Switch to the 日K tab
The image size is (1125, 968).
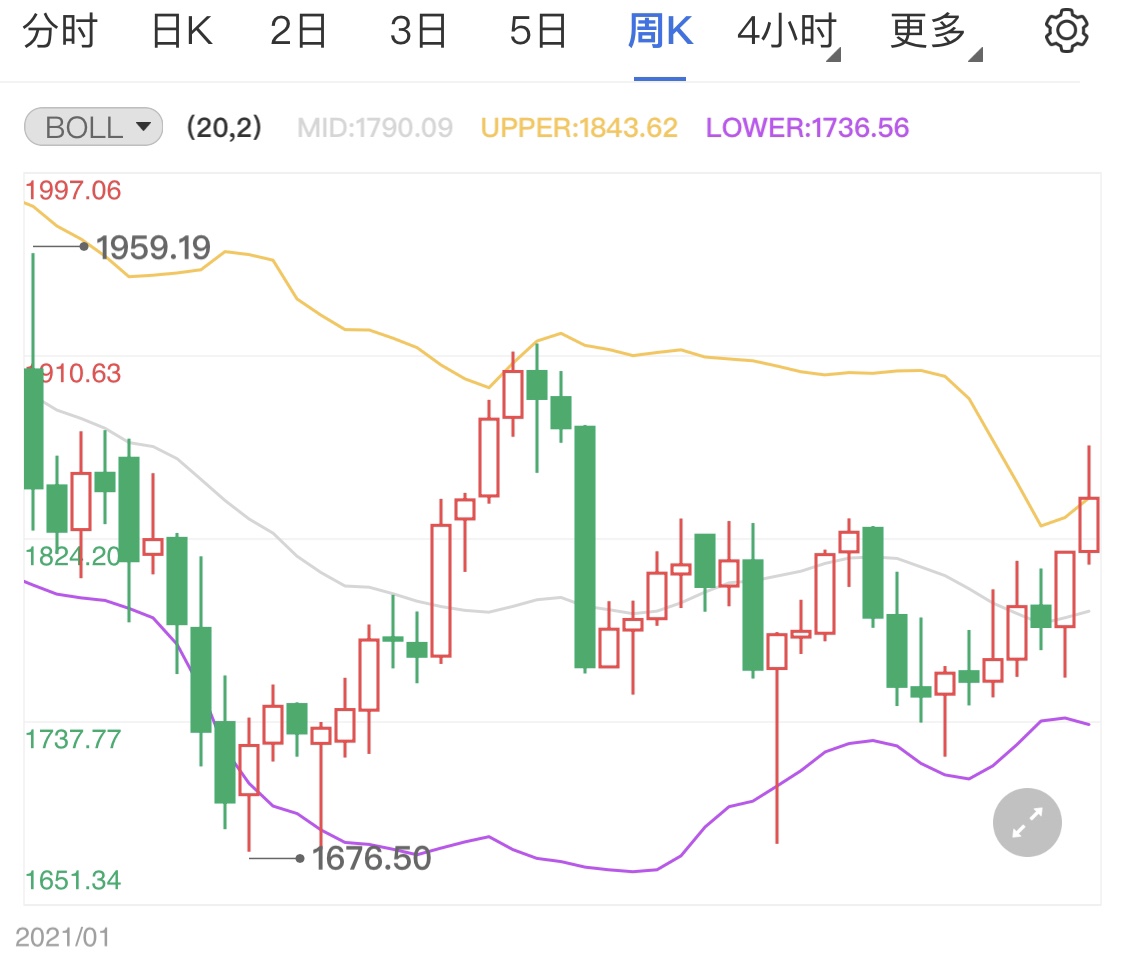tap(182, 32)
